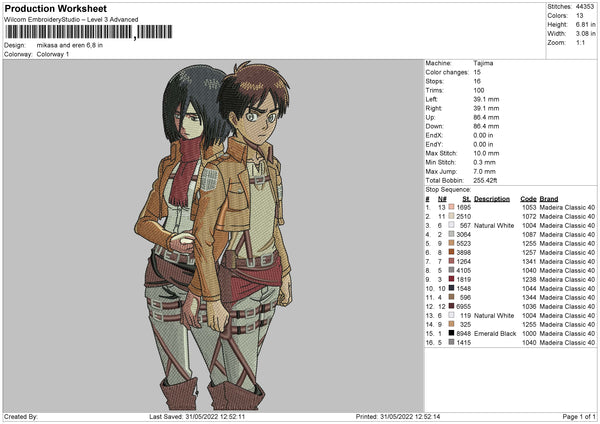The height and width of the screenshot is (424, 600).
Task: Click the swatch for stop 10 (1548)
Action: pyautogui.click(x=452, y=288)
